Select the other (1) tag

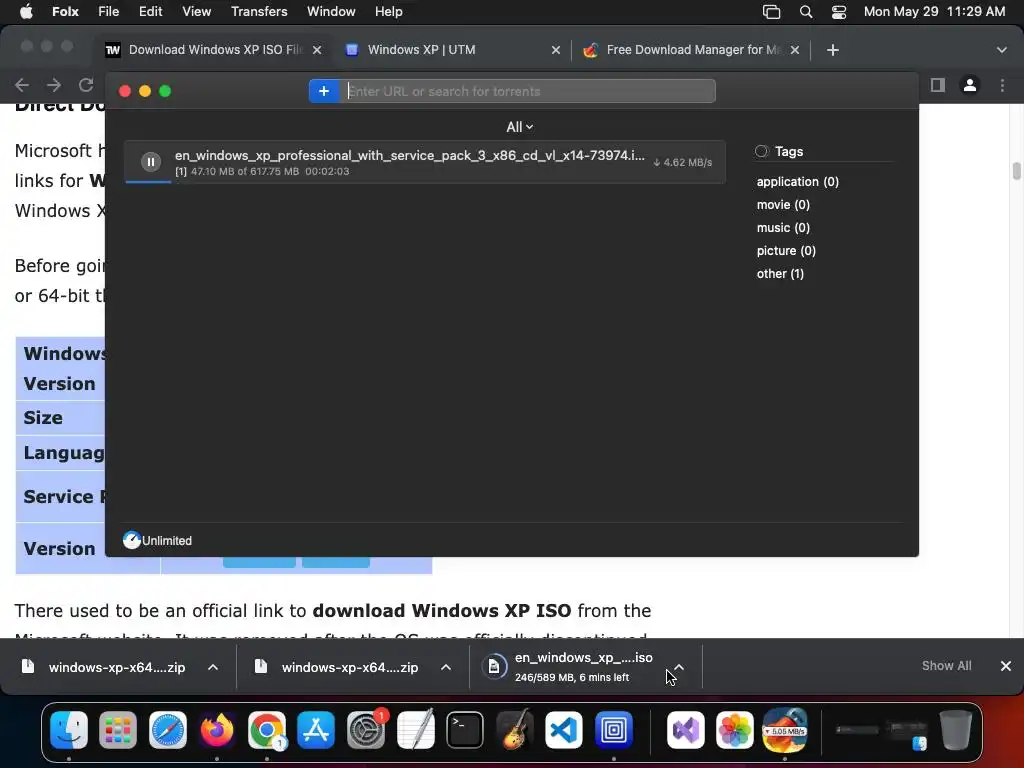[x=780, y=274]
